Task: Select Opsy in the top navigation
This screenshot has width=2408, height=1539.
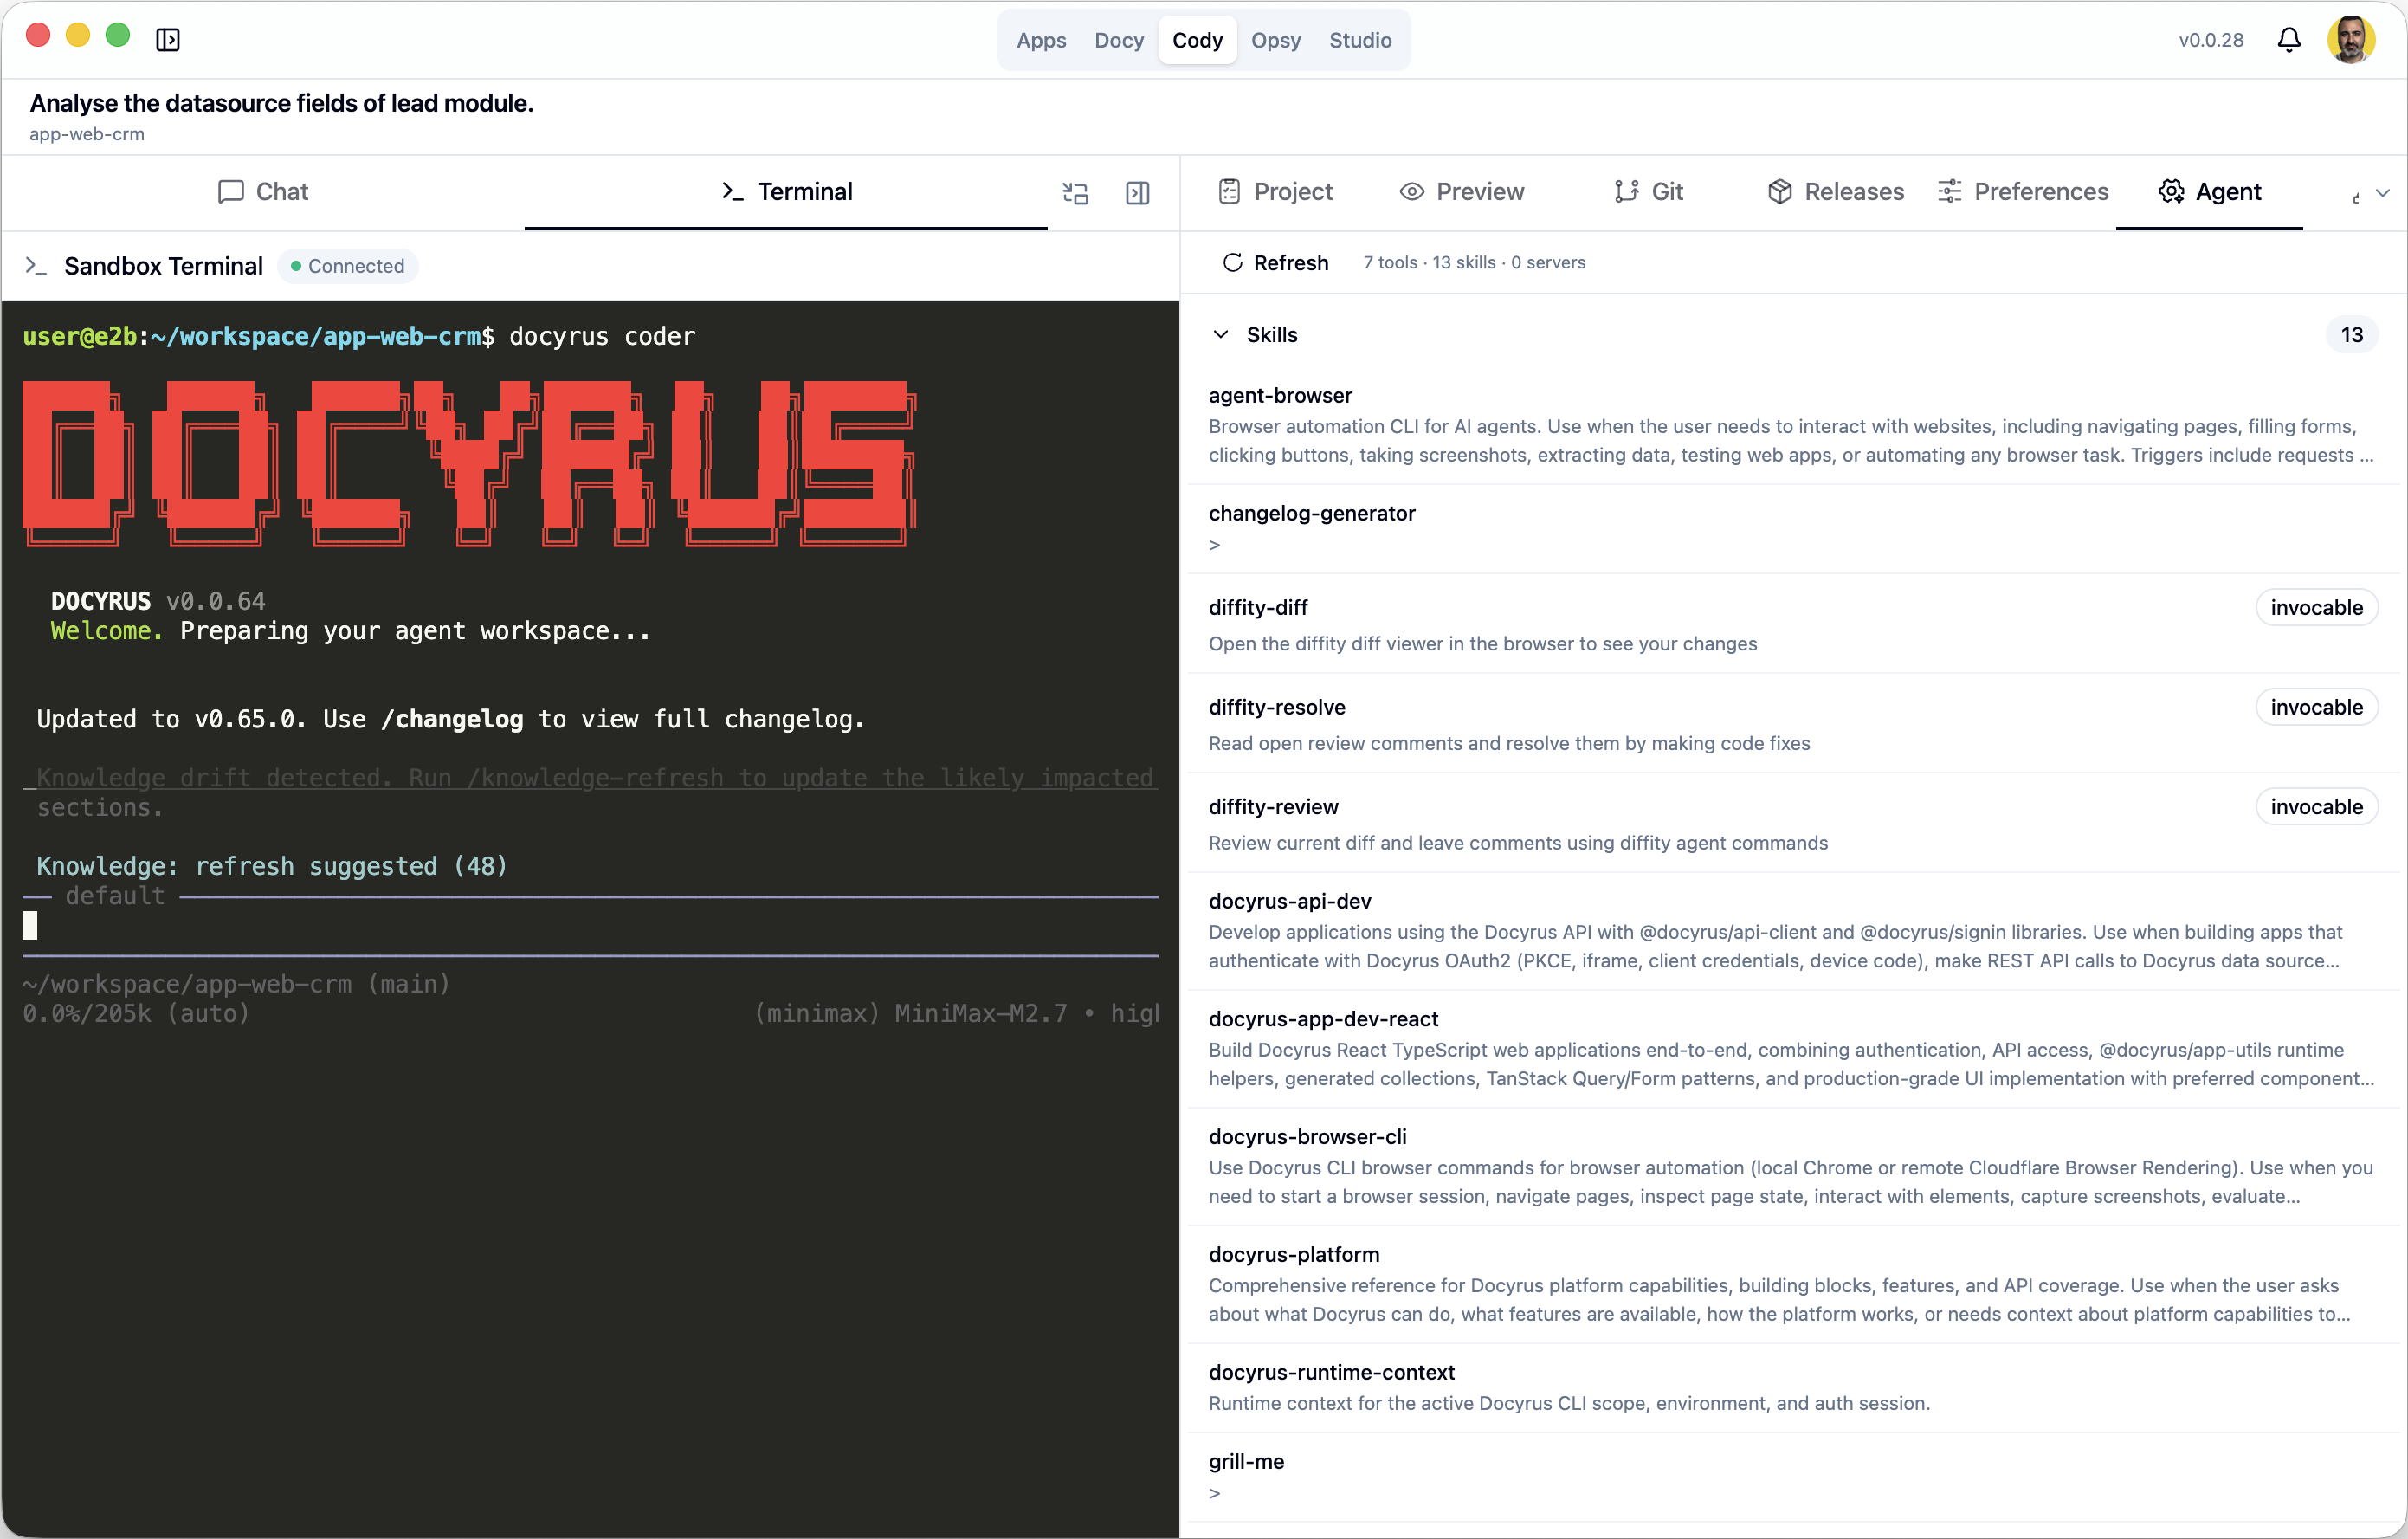Action: click(1275, 40)
